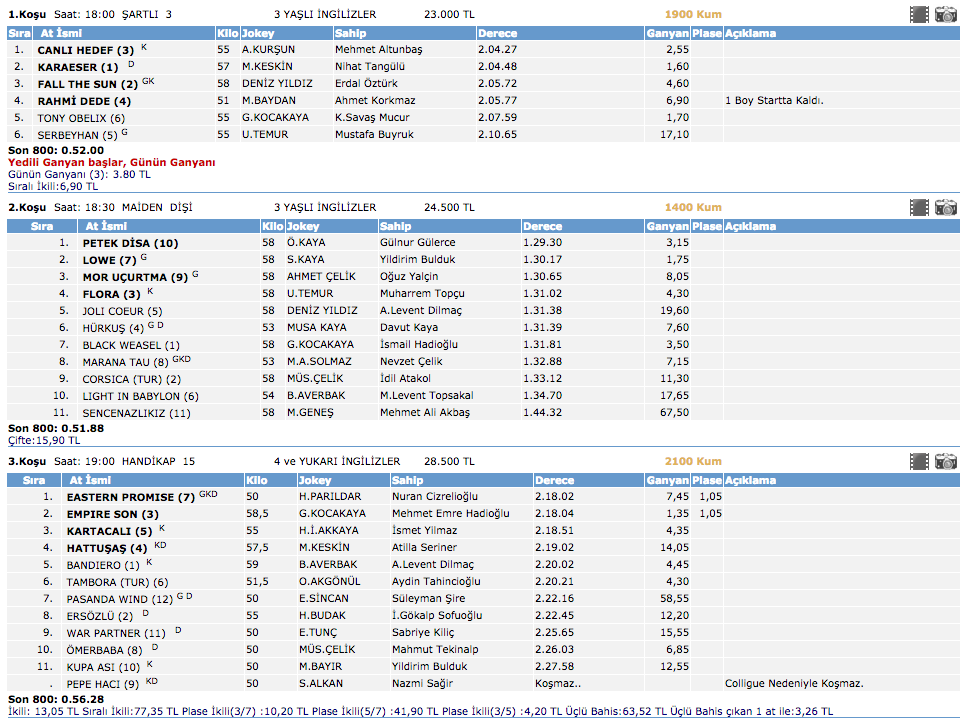Image resolution: width=975 pixels, height=721 pixels.
Task: Open the camera photo icon for race 2
Action: (x=946, y=208)
